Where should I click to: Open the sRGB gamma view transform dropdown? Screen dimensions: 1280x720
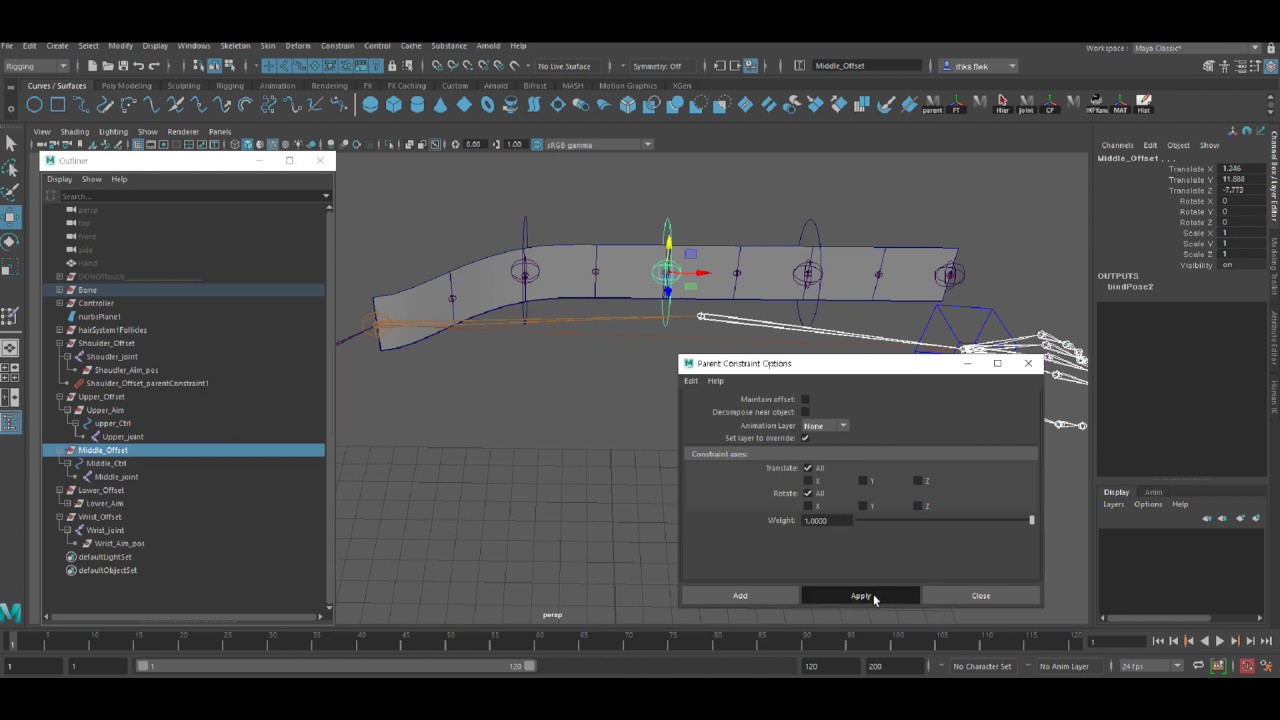click(x=599, y=145)
